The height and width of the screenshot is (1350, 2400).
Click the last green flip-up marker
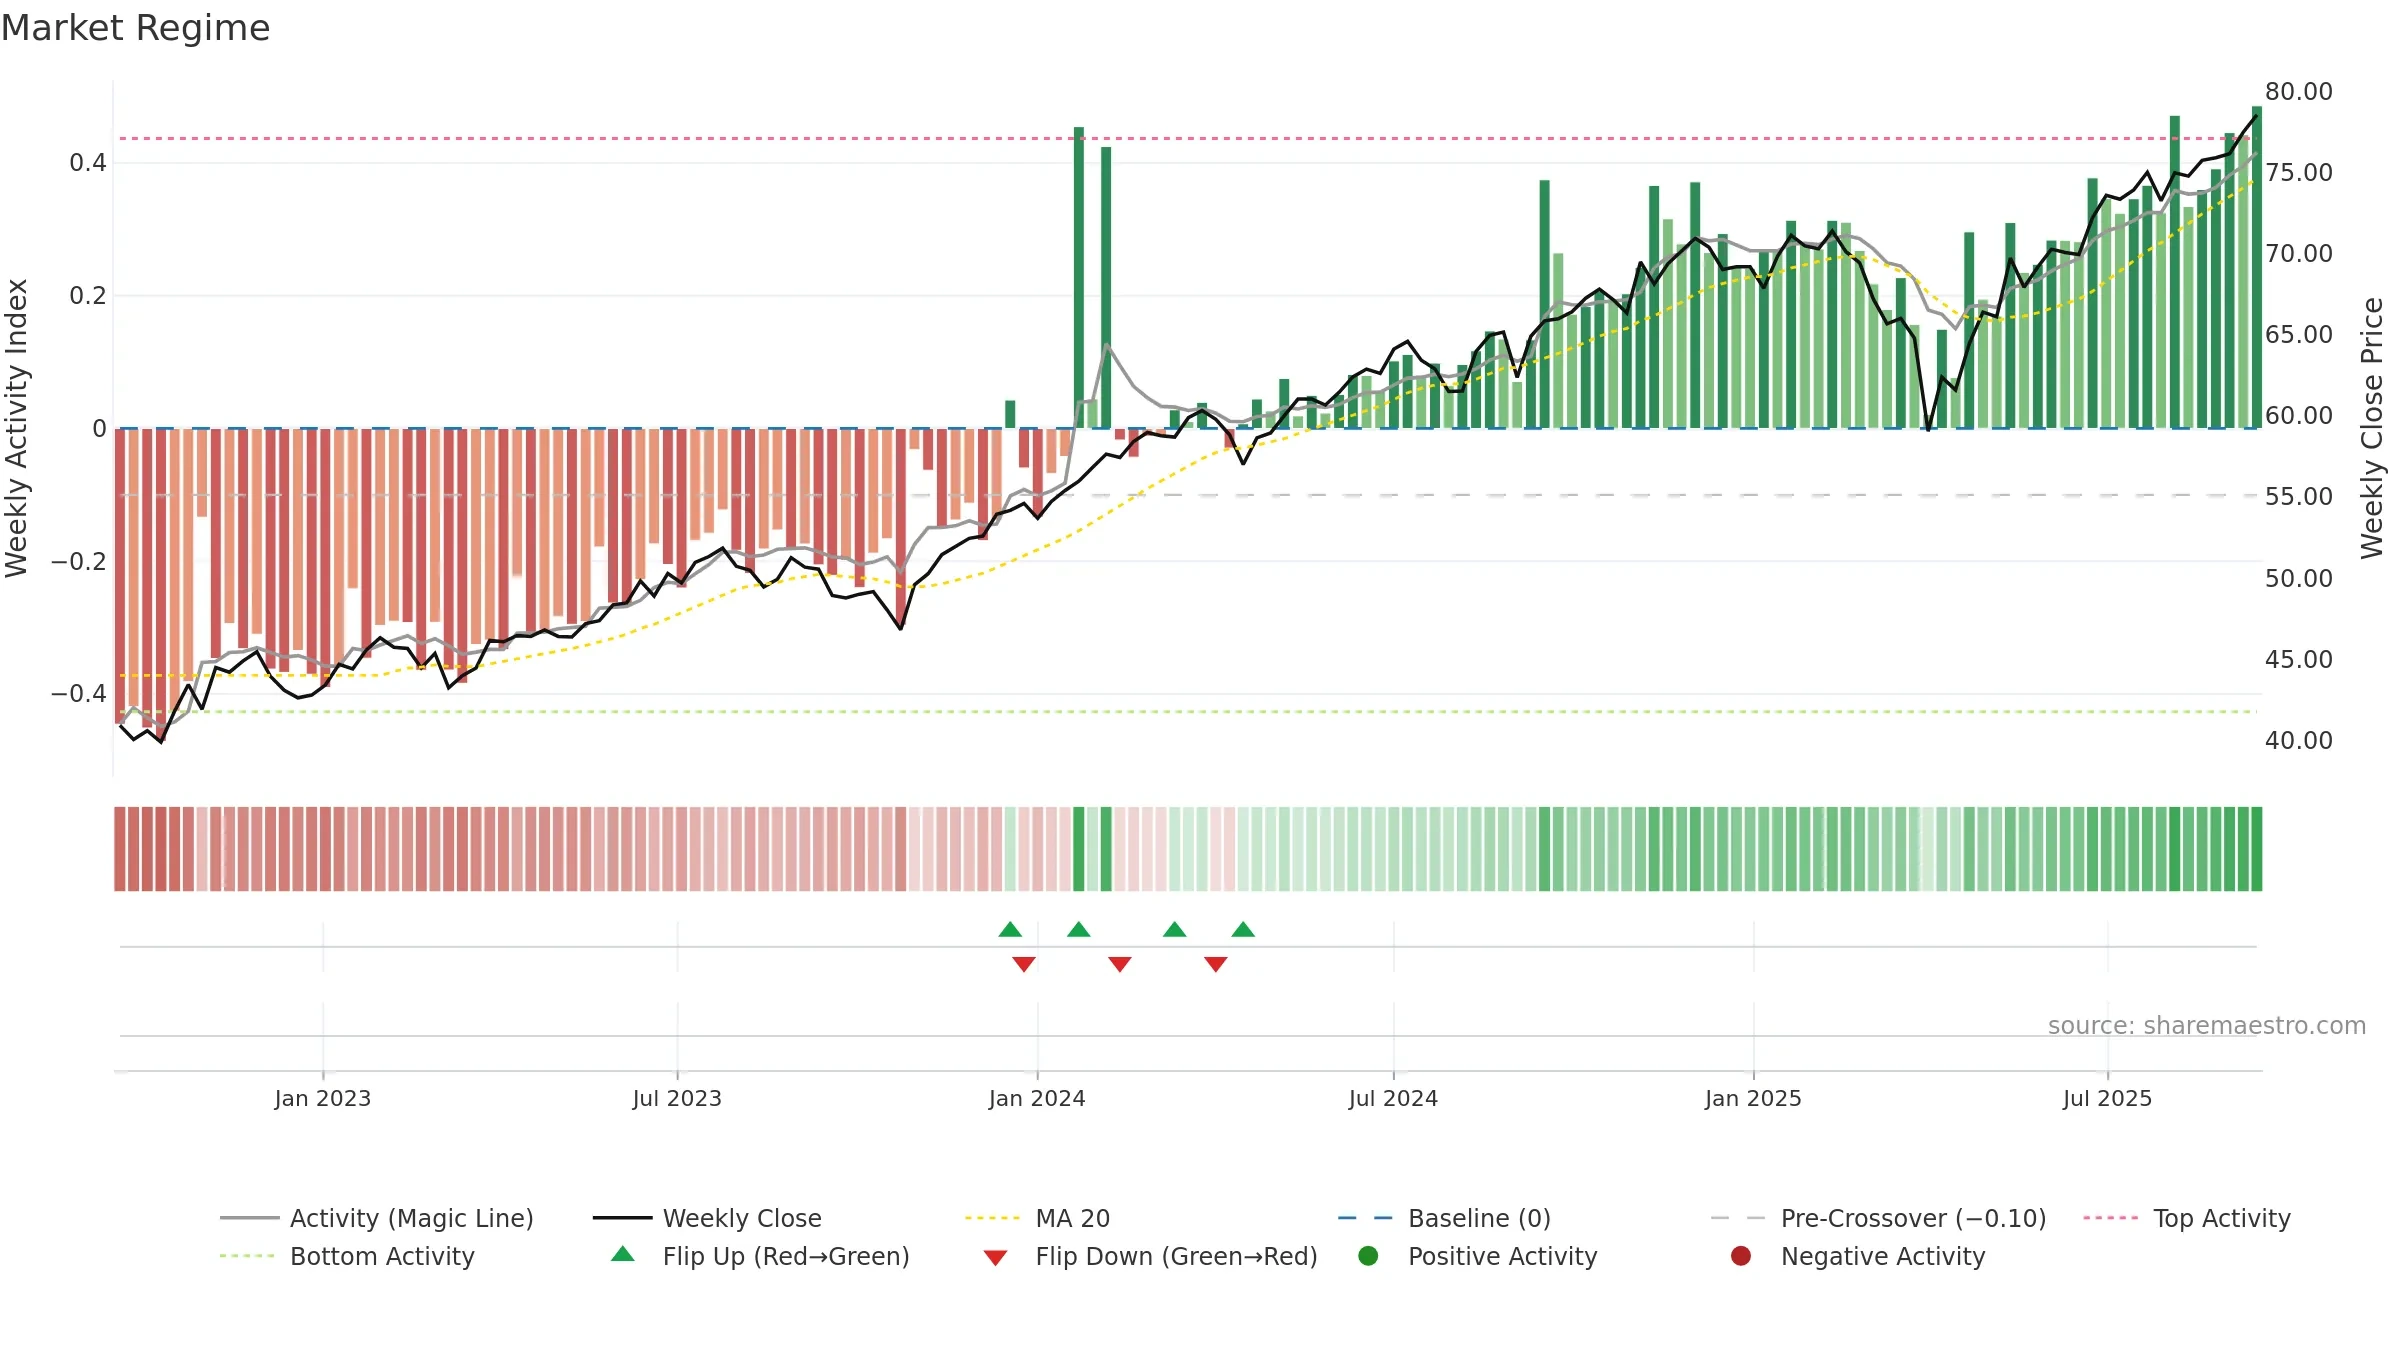point(1243,930)
